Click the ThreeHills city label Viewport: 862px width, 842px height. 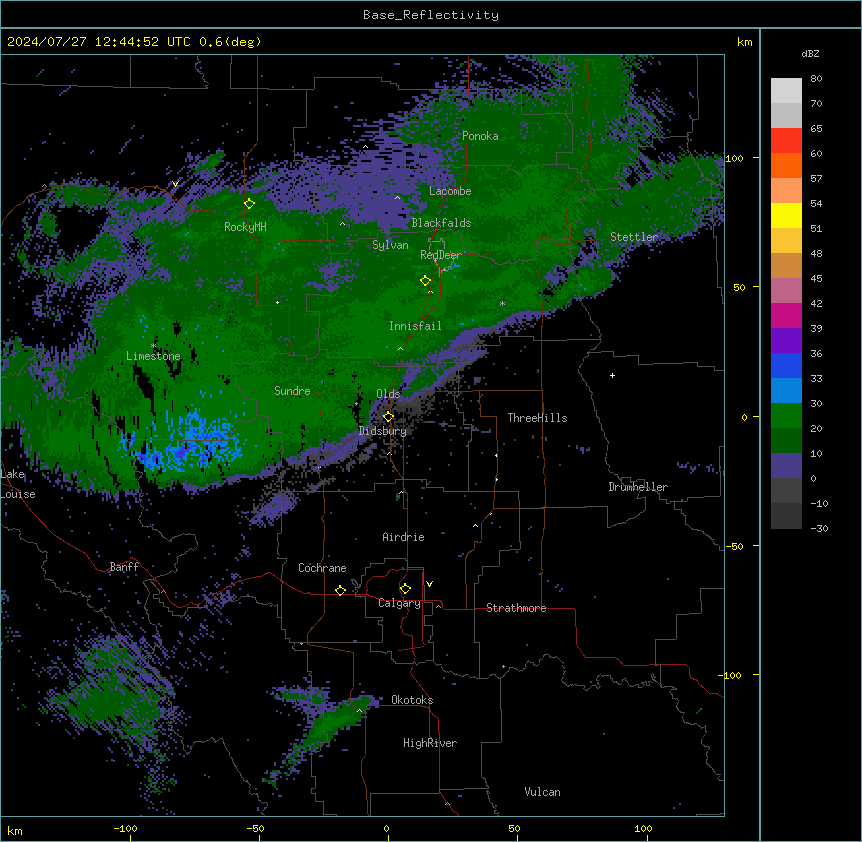pyautogui.click(x=537, y=418)
